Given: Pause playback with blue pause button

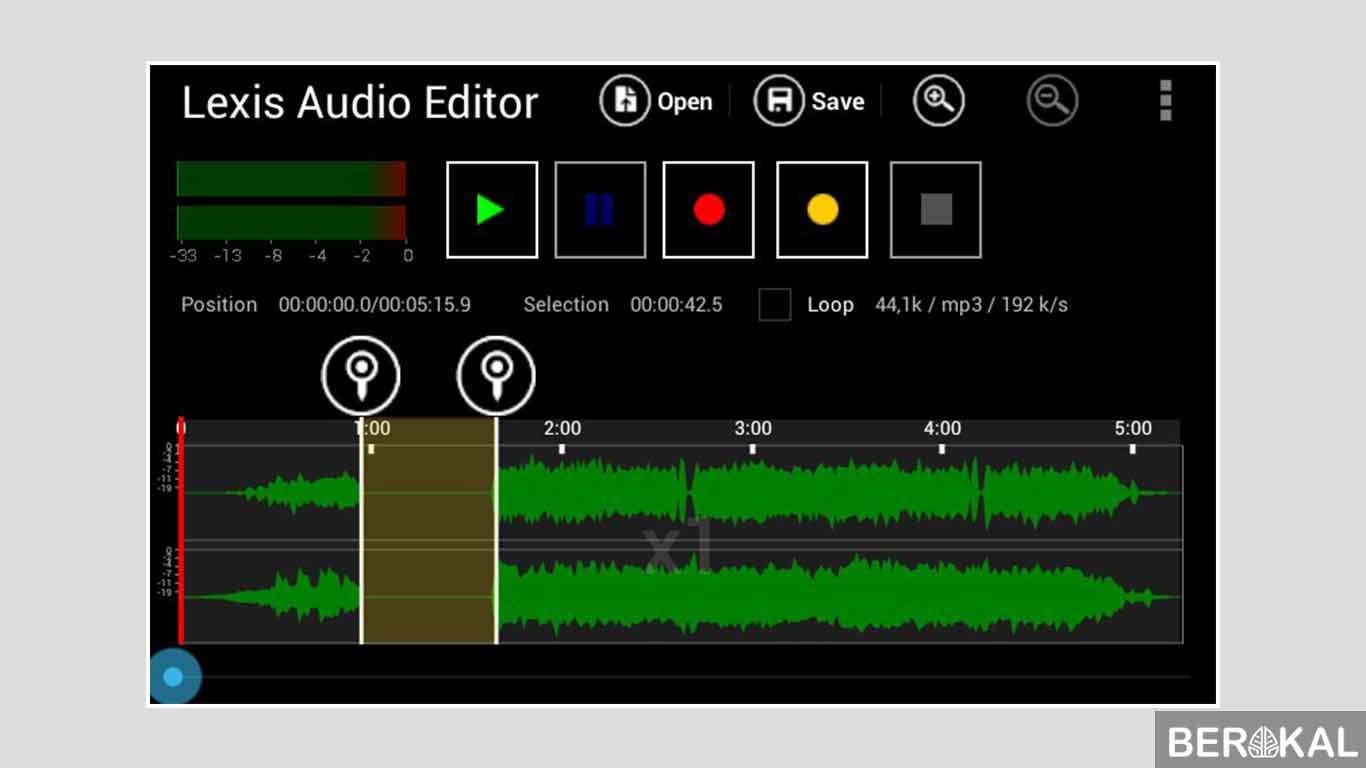Looking at the screenshot, I should point(600,210).
